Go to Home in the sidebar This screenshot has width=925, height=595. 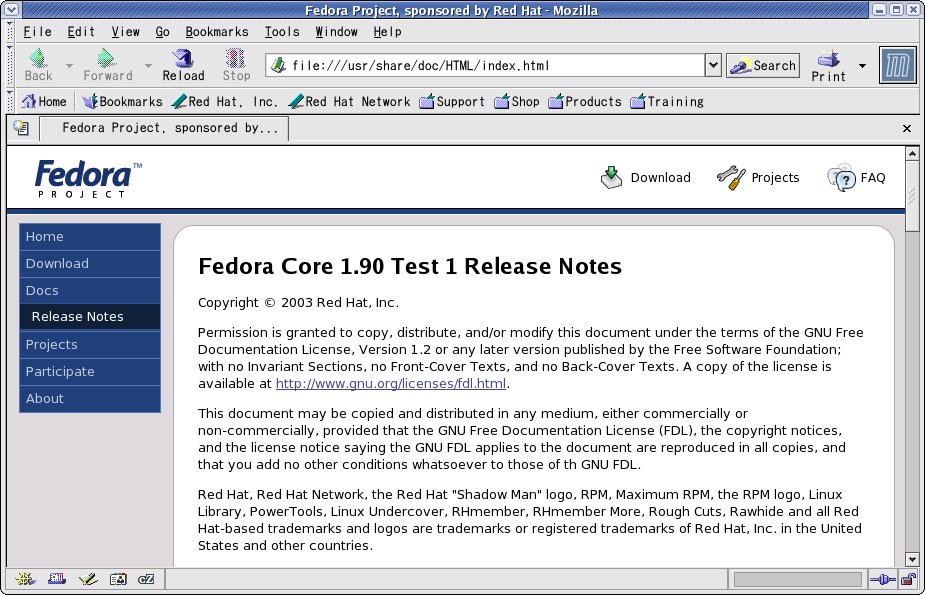pyautogui.click(x=90, y=236)
